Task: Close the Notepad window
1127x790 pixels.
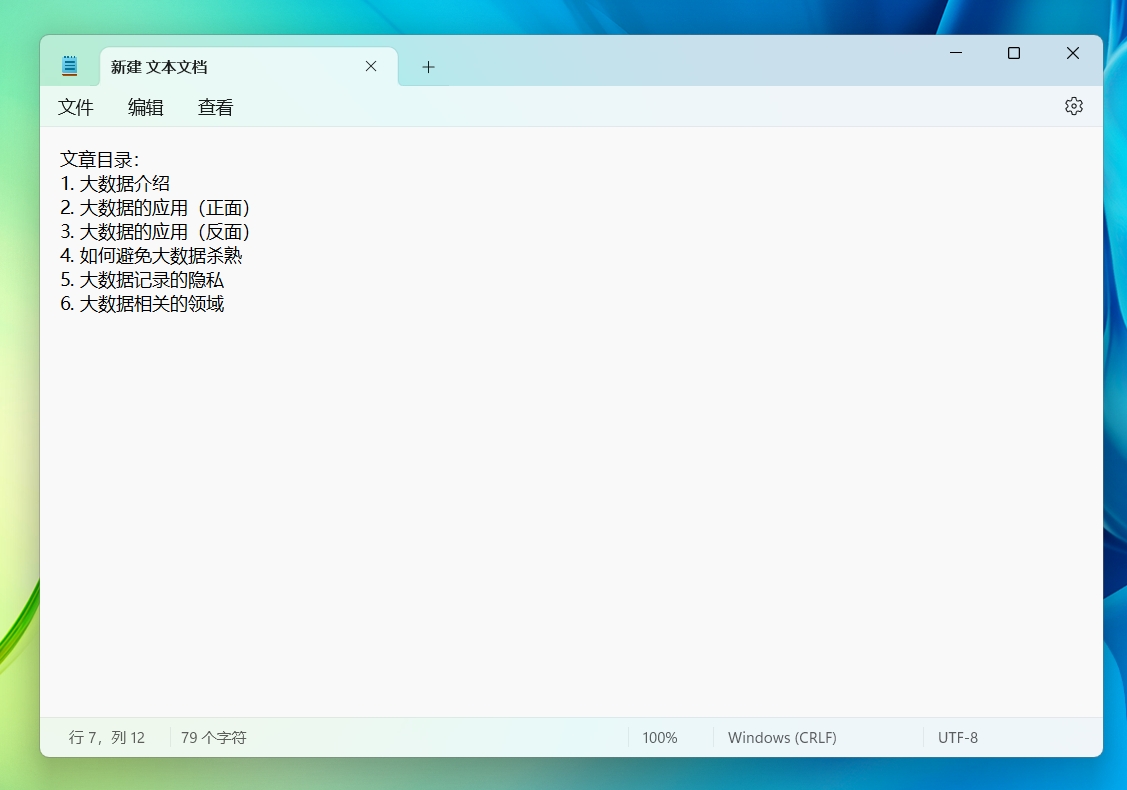Action: (x=1072, y=52)
